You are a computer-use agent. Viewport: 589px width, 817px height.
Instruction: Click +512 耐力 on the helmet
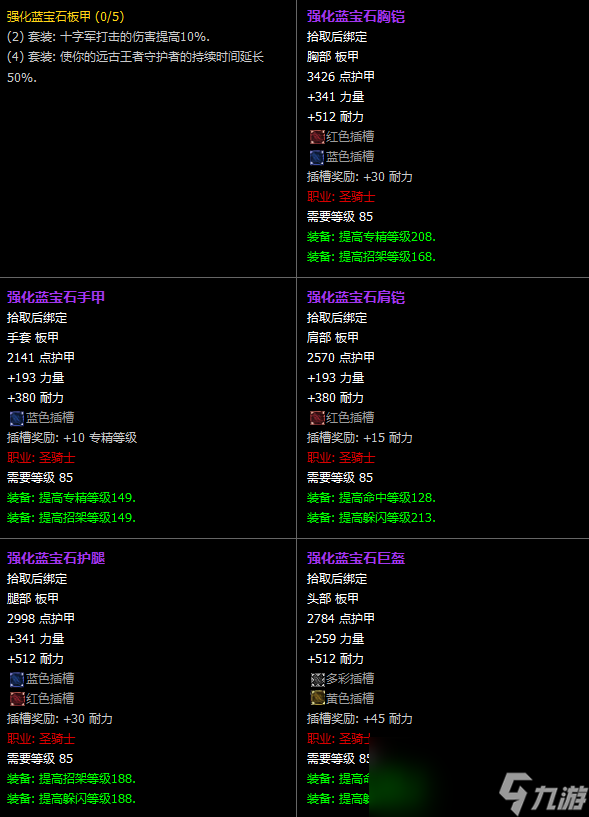335,659
